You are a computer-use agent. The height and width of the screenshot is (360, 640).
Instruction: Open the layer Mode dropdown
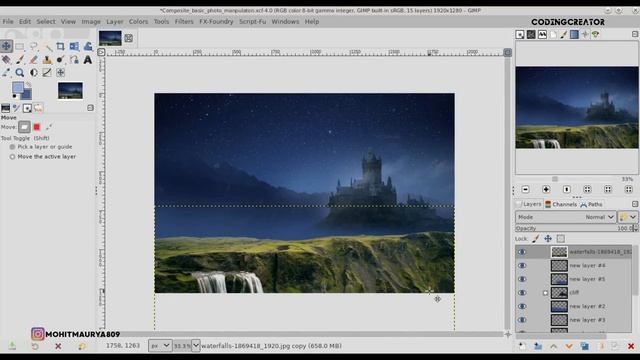(565, 217)
